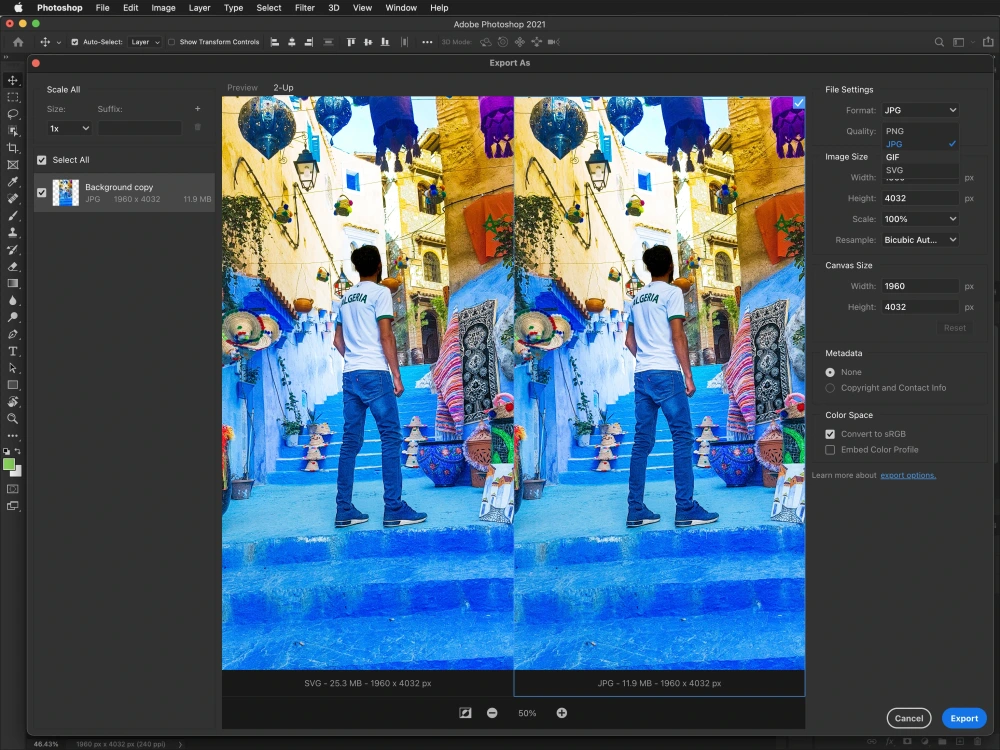Select the None metadata radio button
The image size is (1000, 750).
coord(830,372)
